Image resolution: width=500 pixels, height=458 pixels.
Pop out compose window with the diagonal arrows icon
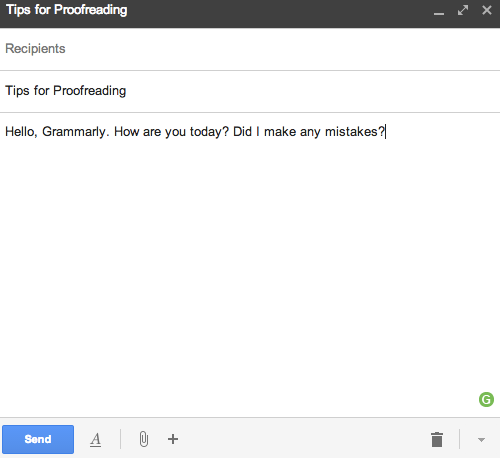(x=463, y=10)
